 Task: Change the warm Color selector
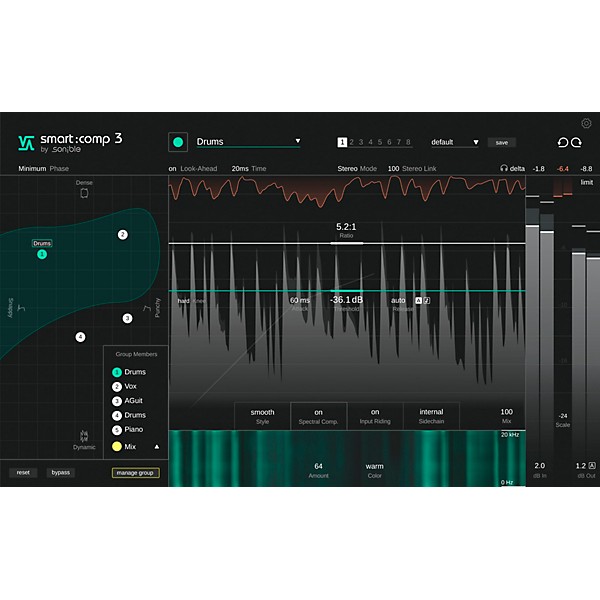click(x=374, y=470)
